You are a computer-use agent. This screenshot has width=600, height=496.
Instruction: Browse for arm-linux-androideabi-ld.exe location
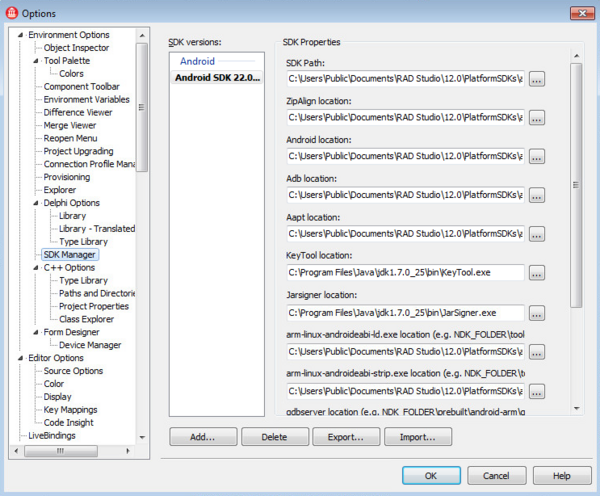(536, 352)
